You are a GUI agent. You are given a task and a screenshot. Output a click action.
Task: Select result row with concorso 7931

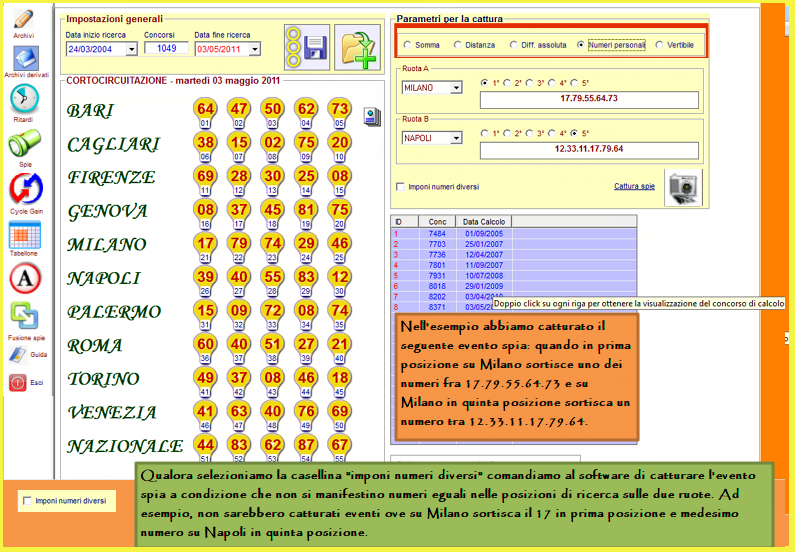(514, 276)
